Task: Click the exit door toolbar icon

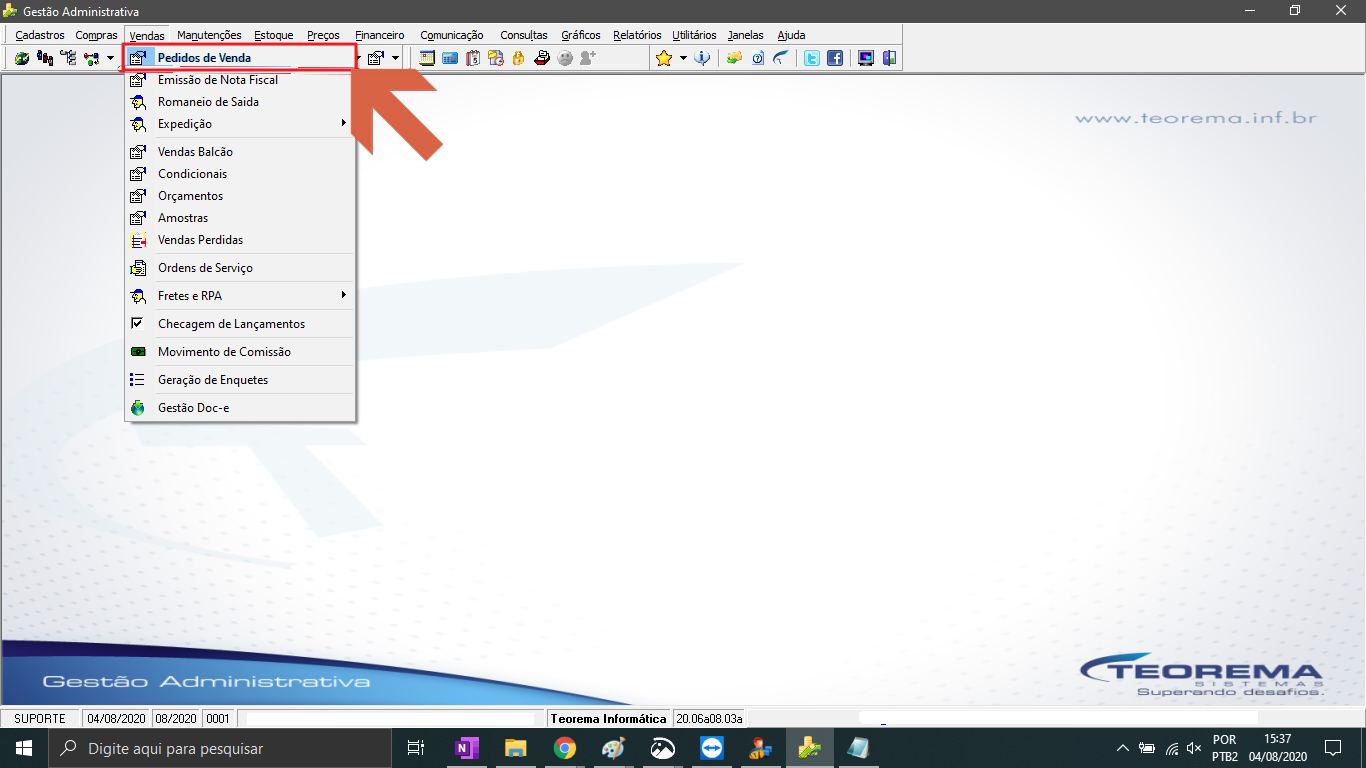Action: [889, 59]
